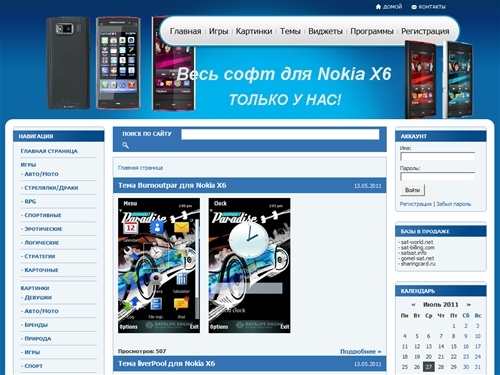Open Логические games category

pos(42,242)
